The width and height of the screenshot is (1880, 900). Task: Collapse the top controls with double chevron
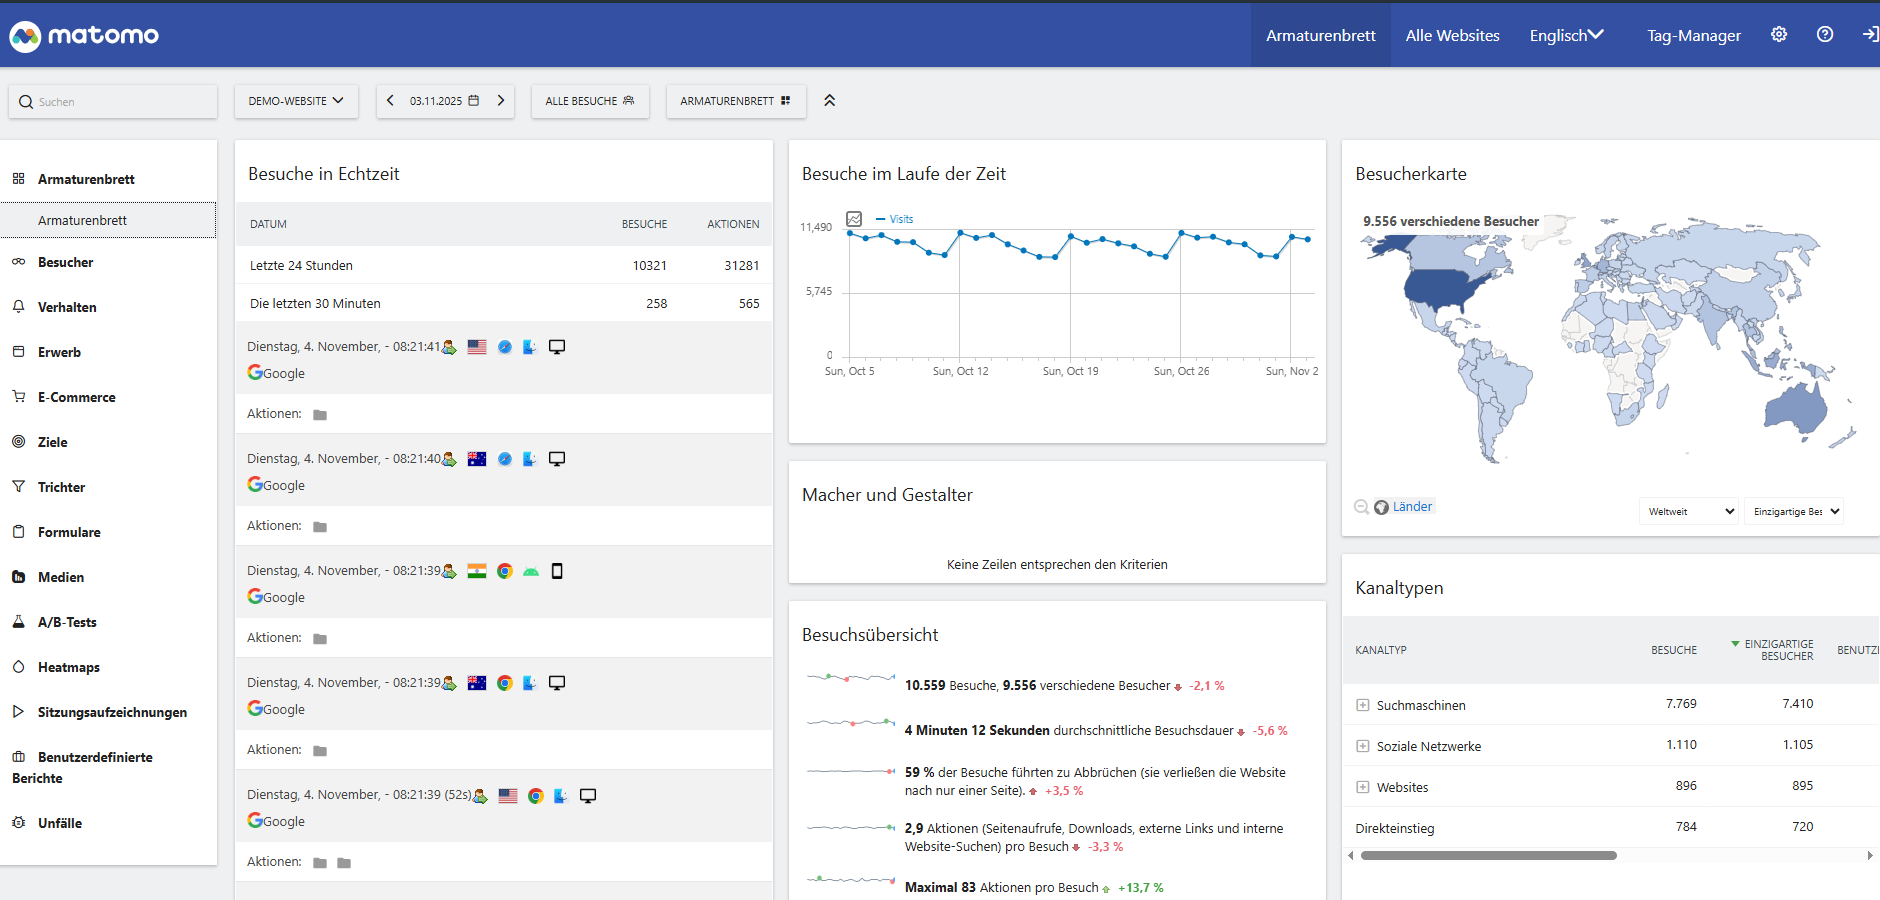click(829, 101)
